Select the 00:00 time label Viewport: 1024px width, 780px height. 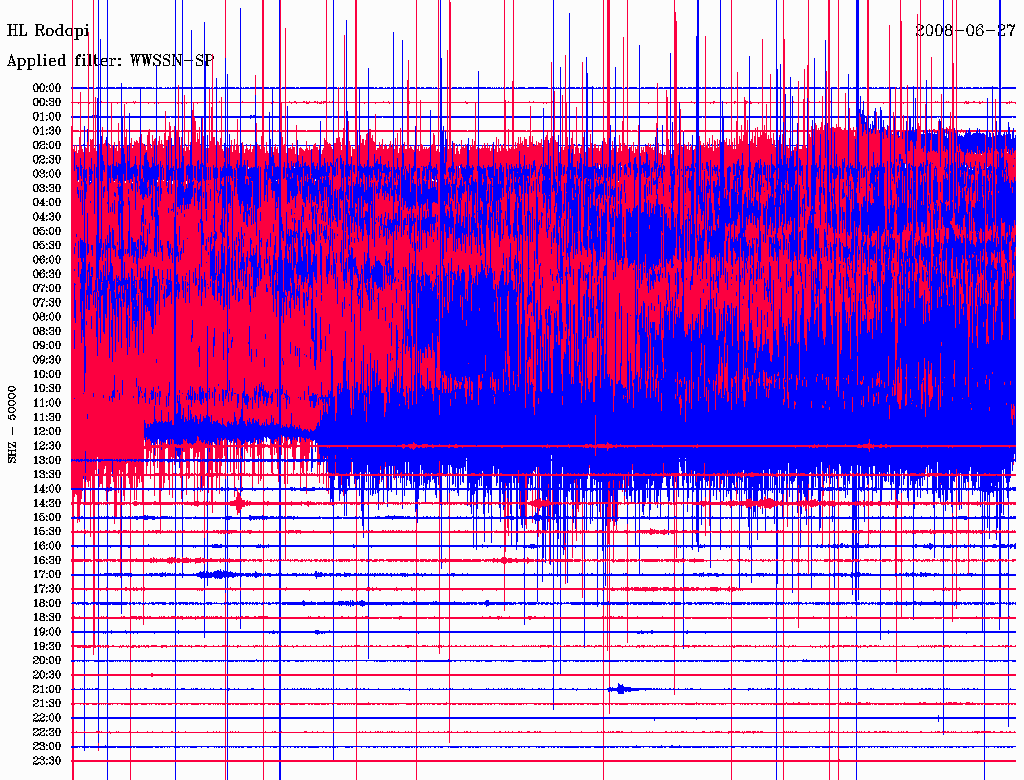[x=47, y=88]
